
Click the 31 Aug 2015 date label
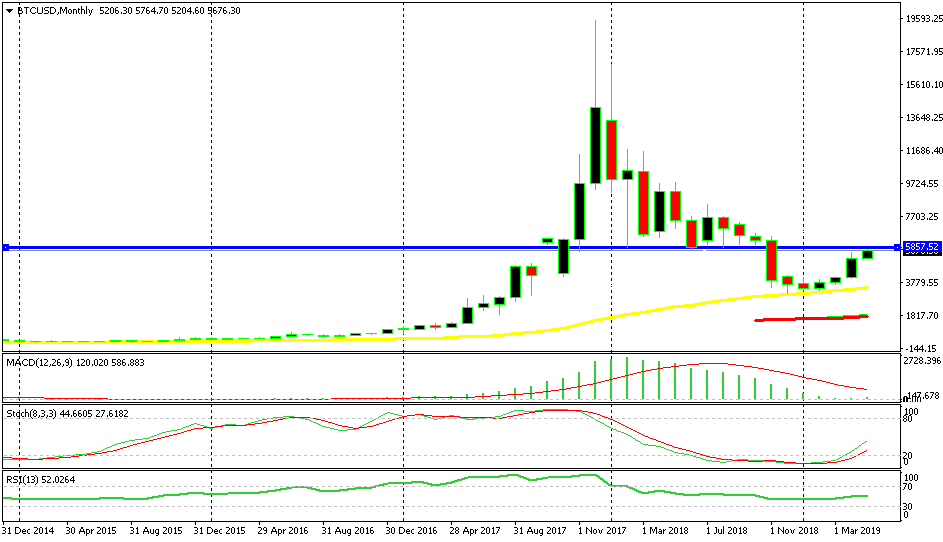point(156,531)
